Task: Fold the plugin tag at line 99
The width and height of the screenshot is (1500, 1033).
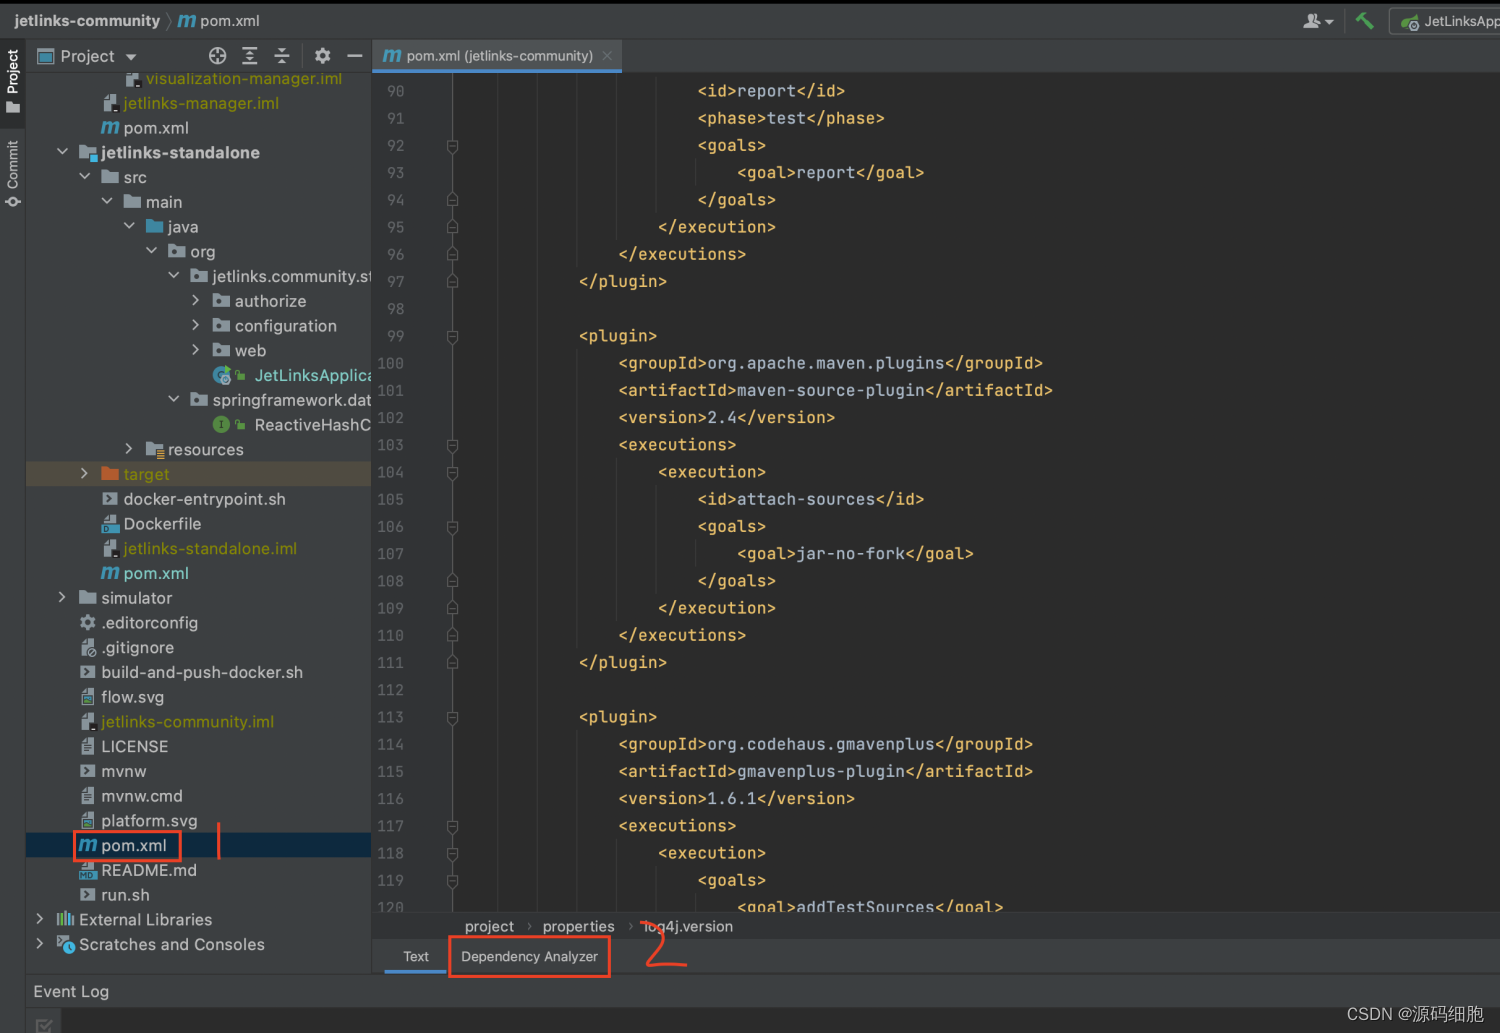Action: 452,337
